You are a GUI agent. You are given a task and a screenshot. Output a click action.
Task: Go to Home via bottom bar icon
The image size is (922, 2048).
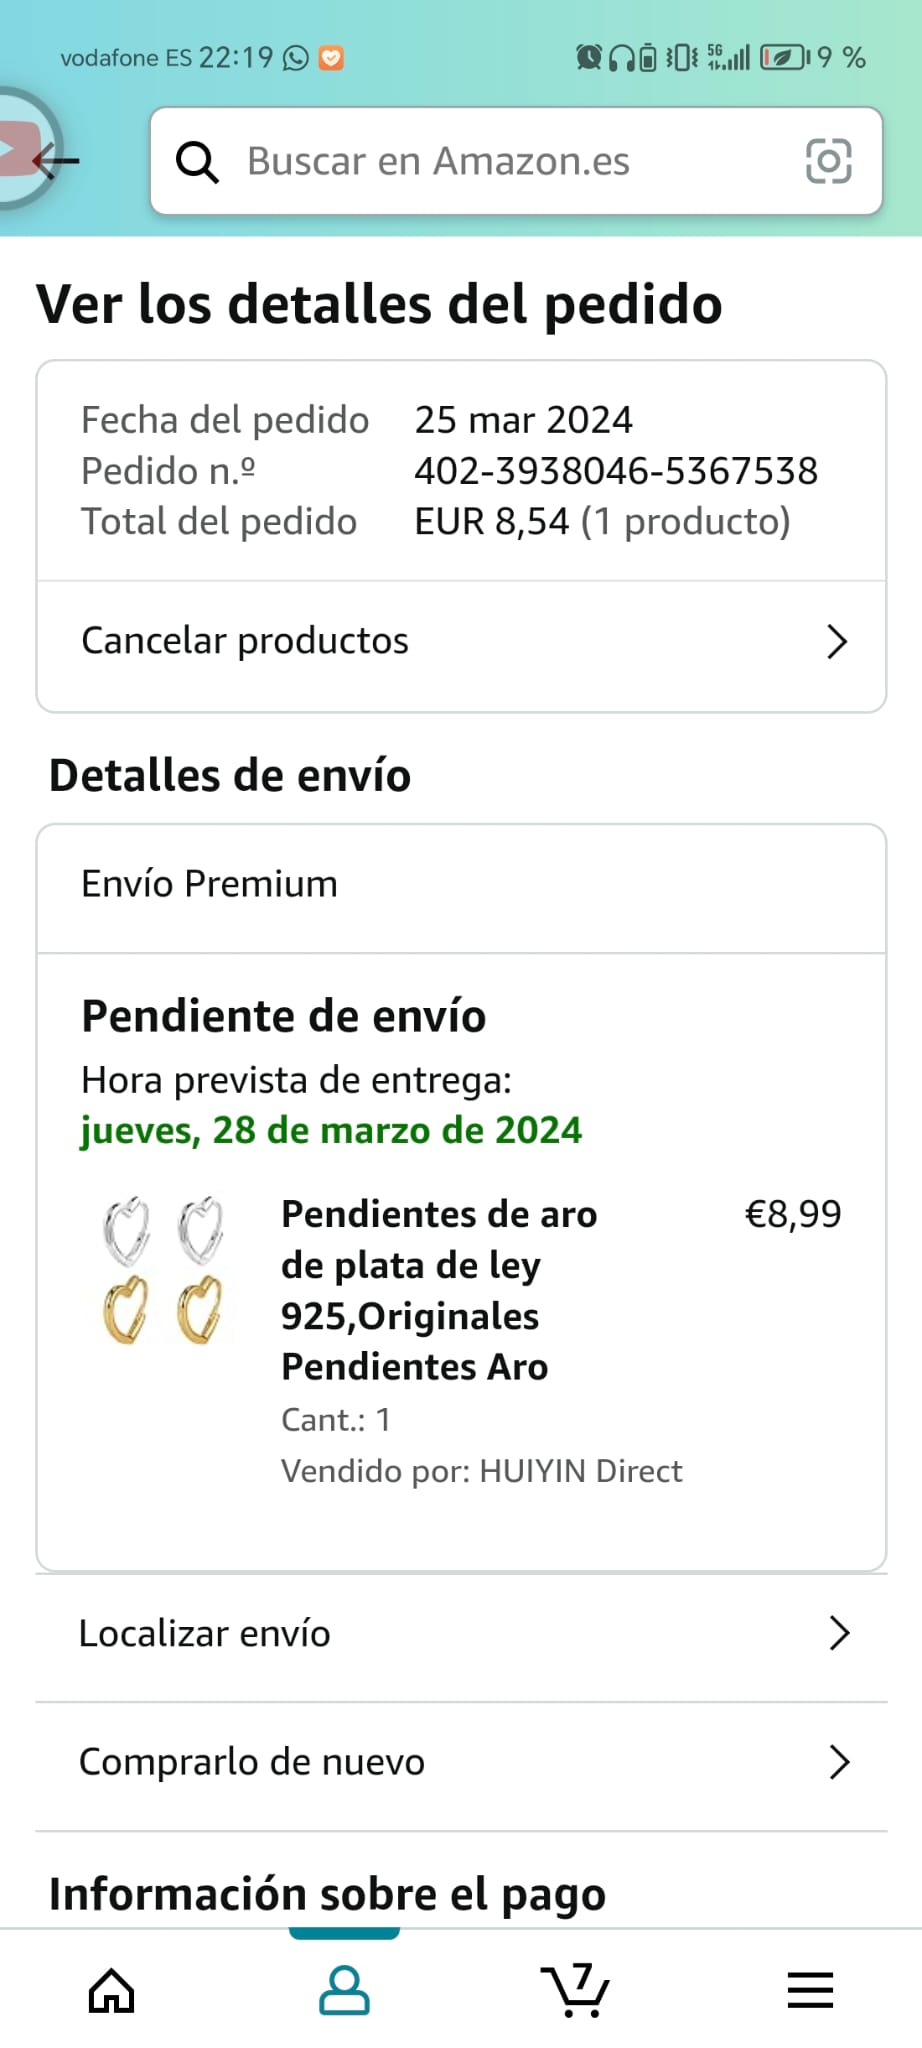pos(111,1990)
